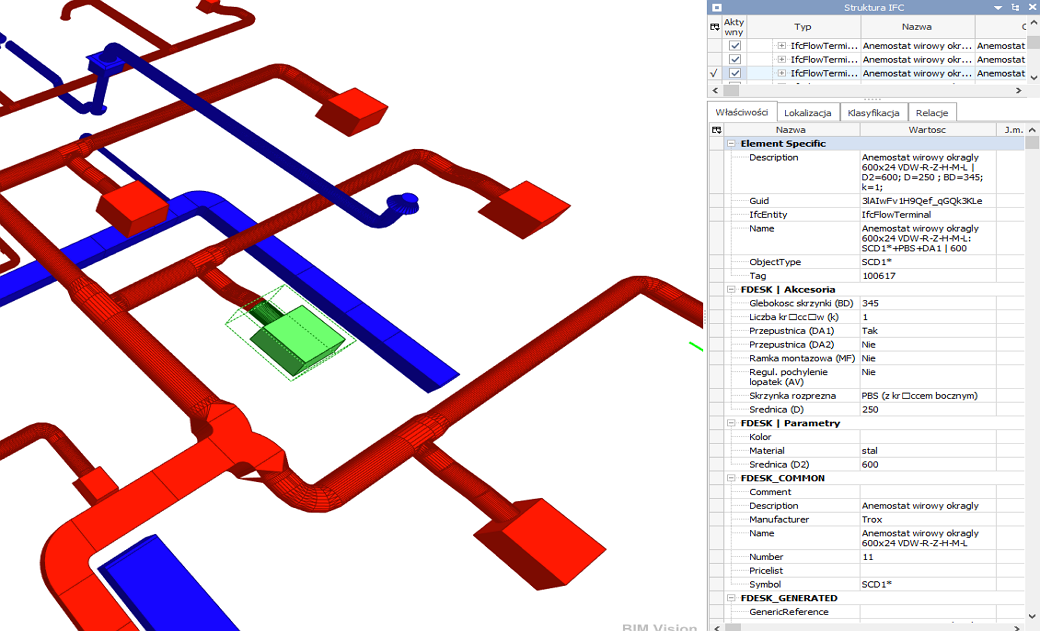Image resolution: width=1040 pixels, height=631 pixels.
Task: Toggle the second IfcFlowTerminal Aktywny checkbox
Action: (x=735, y=60)
